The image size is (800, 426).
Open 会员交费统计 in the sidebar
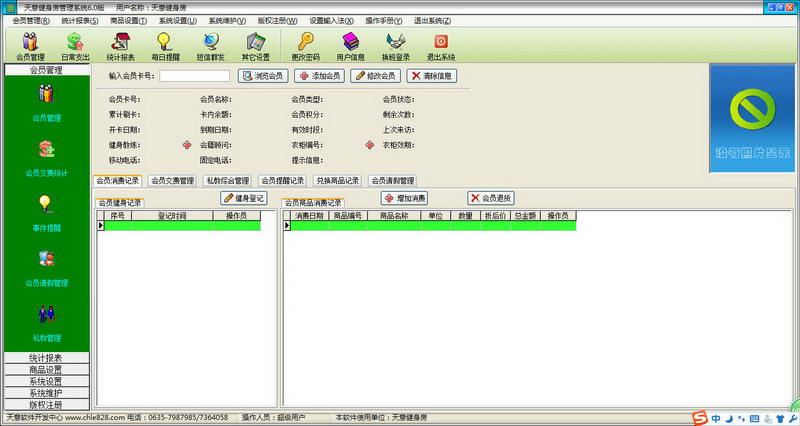46,159
